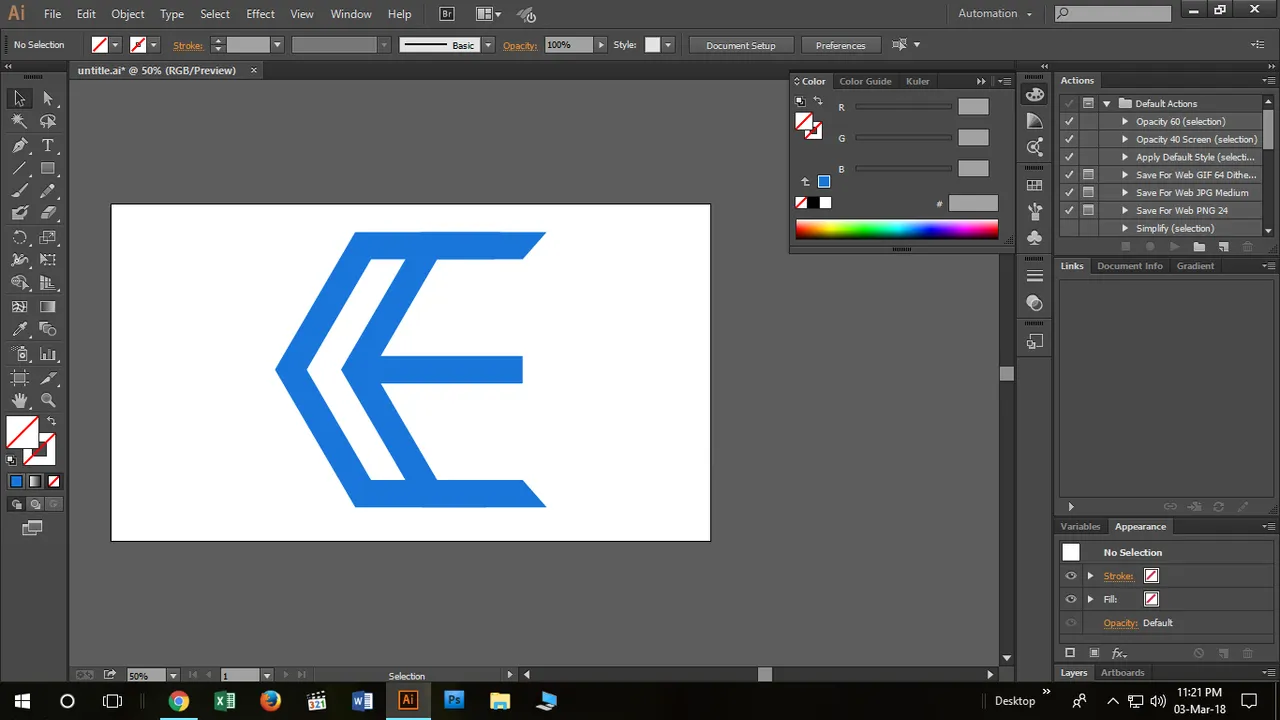
Task: Switch to the Color Guide tab
Action: tap(865, 81)
